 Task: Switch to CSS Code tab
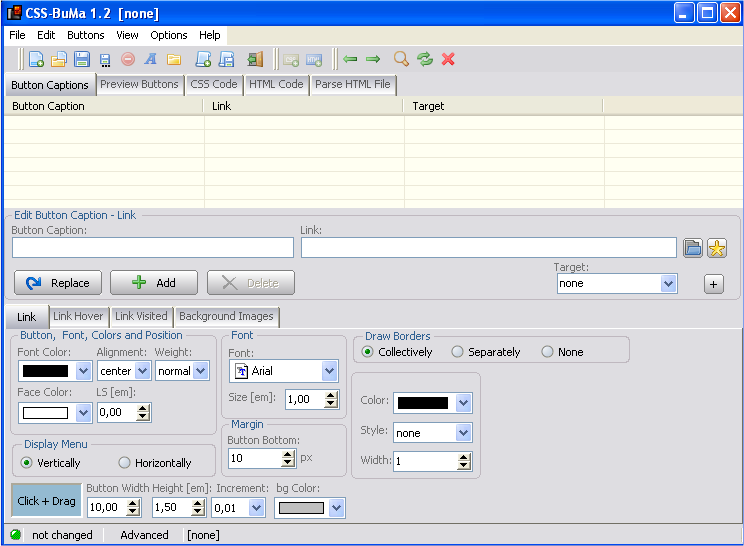[214, 84]
